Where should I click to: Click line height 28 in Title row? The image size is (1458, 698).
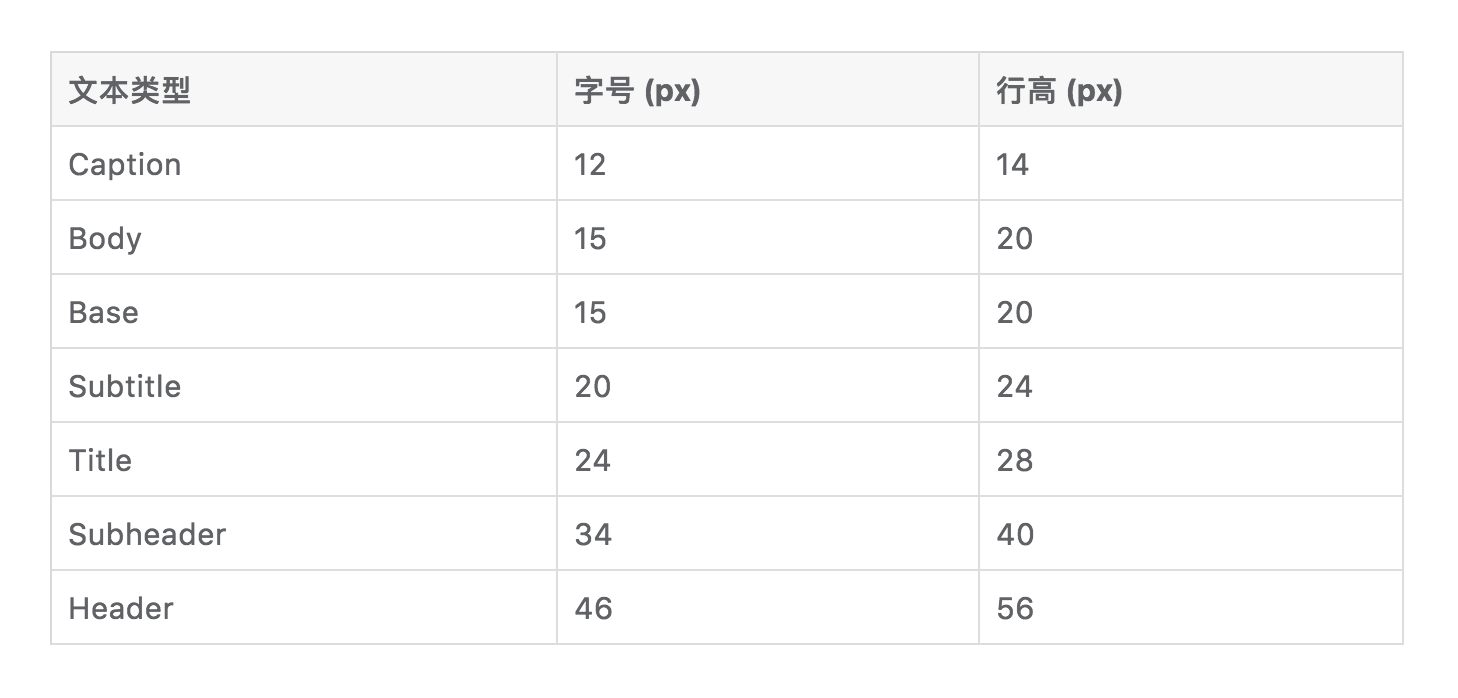point(1015,461)
